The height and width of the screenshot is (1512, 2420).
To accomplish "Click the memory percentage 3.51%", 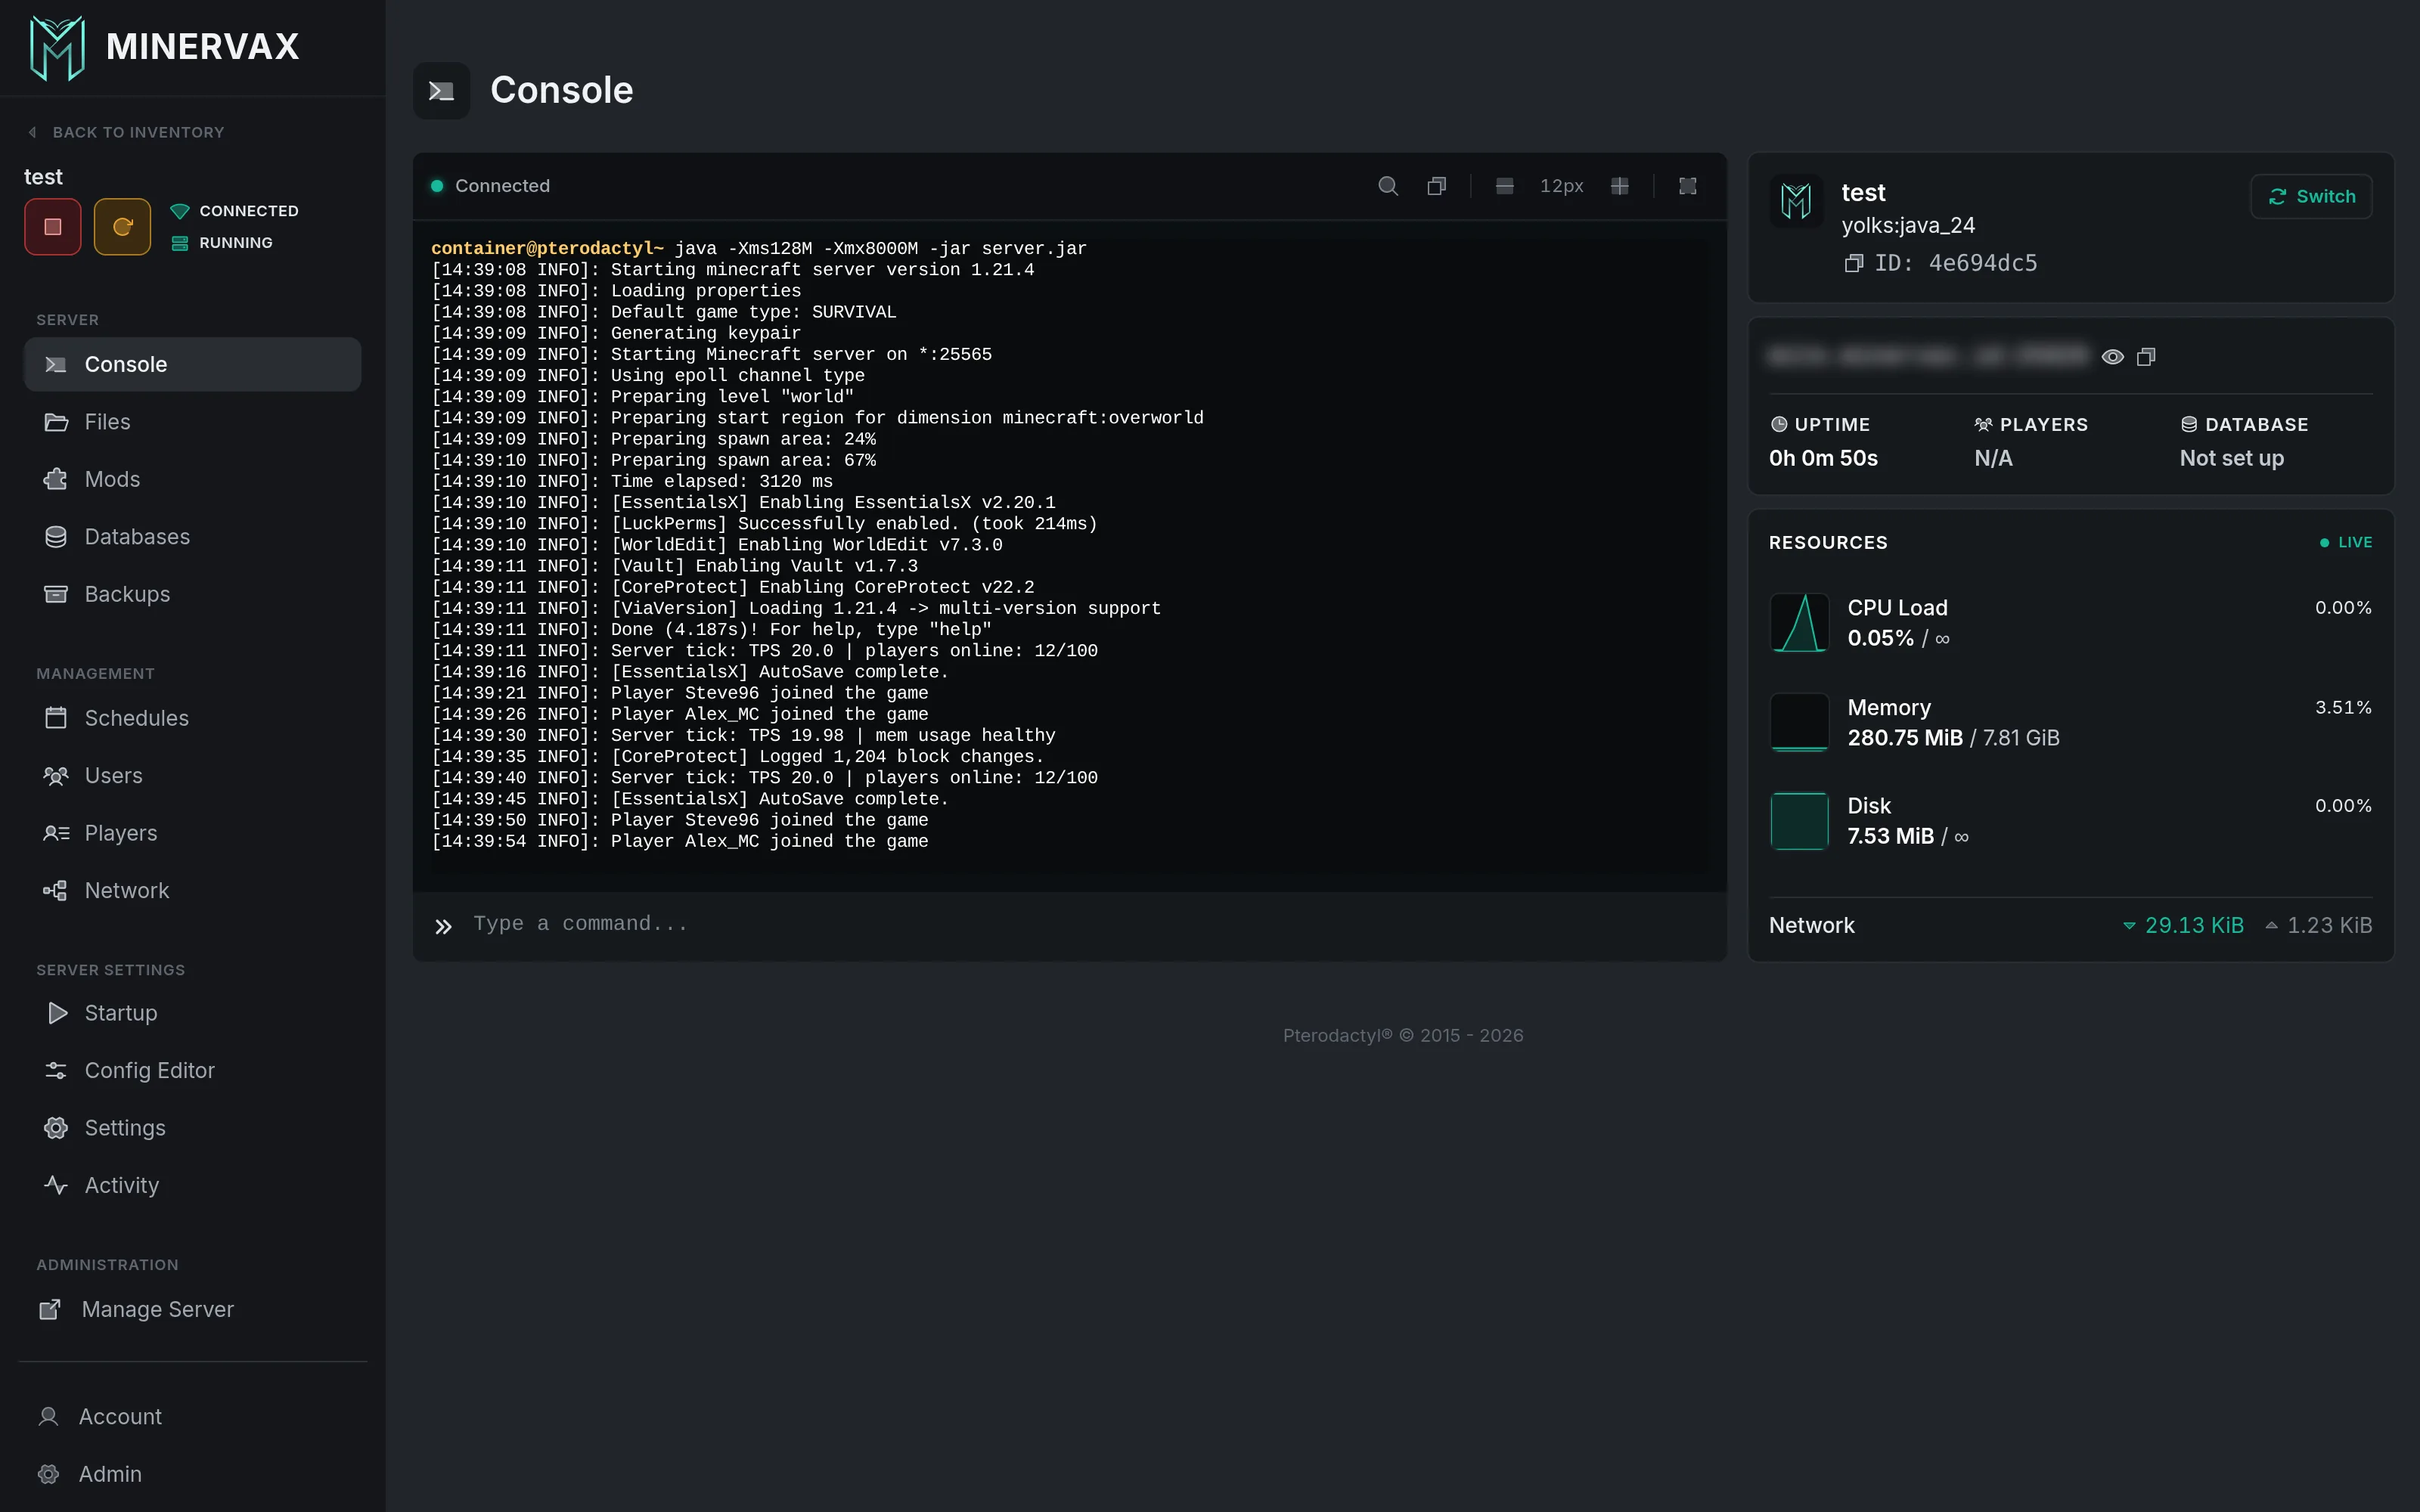I will tap(2343, 707).
